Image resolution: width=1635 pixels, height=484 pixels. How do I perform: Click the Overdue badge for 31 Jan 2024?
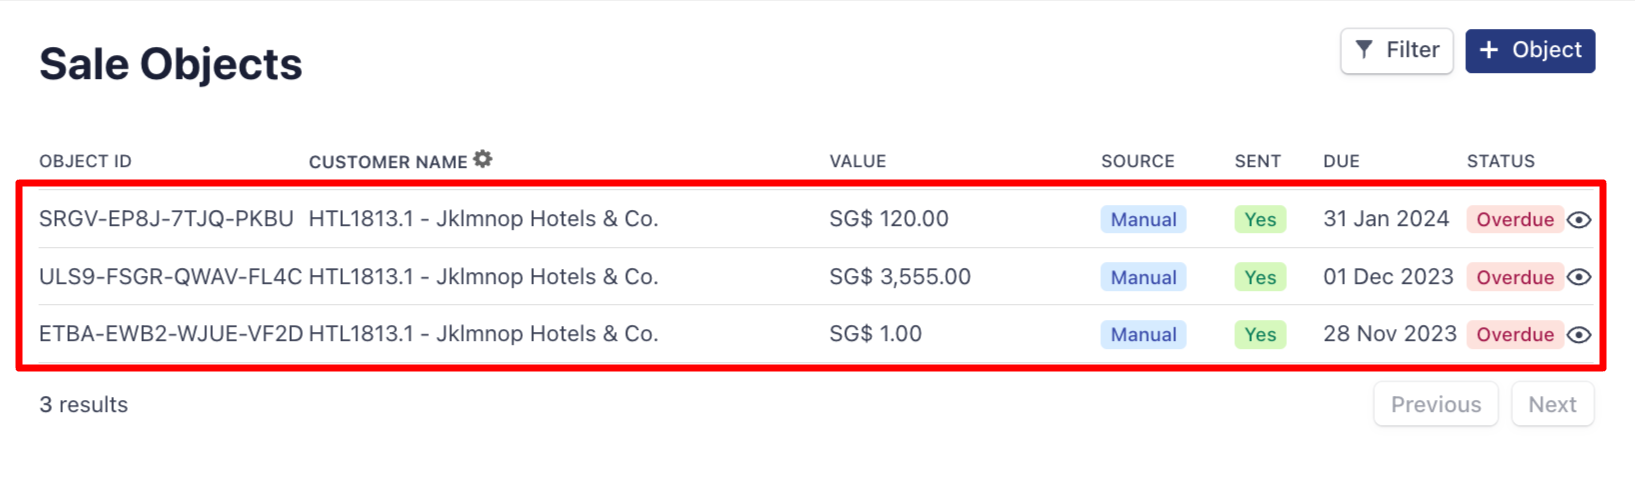(1514, 220)
